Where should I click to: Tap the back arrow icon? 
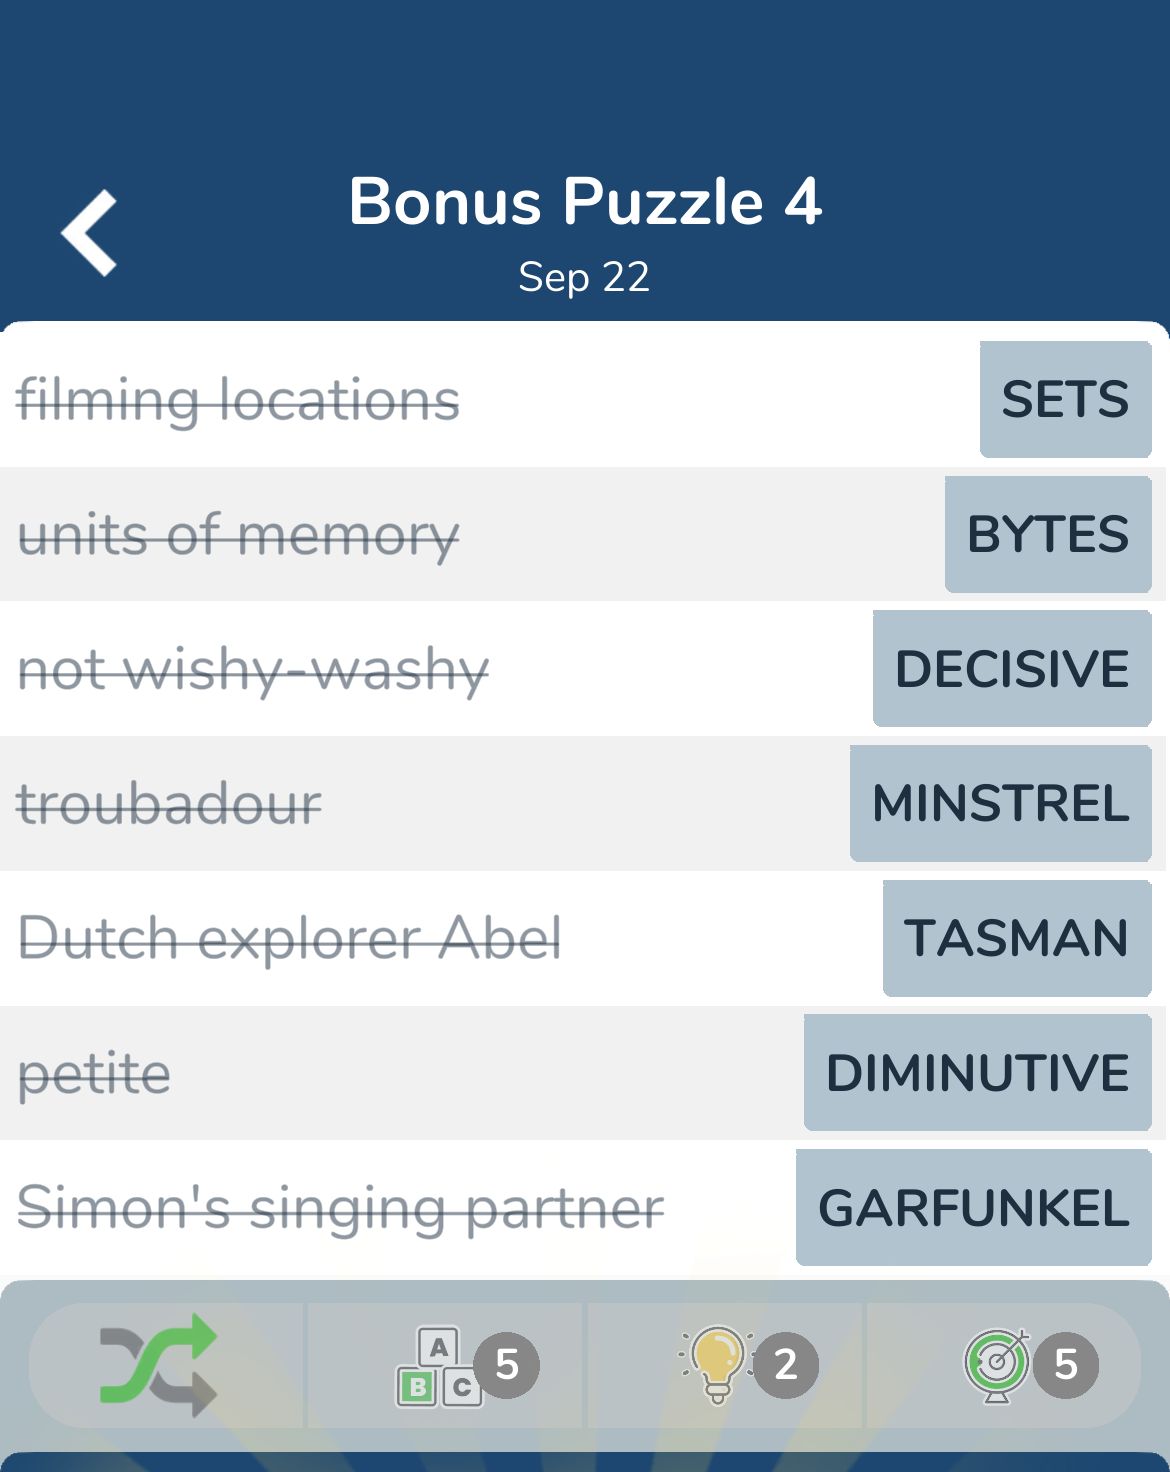(x=90, y=233)
